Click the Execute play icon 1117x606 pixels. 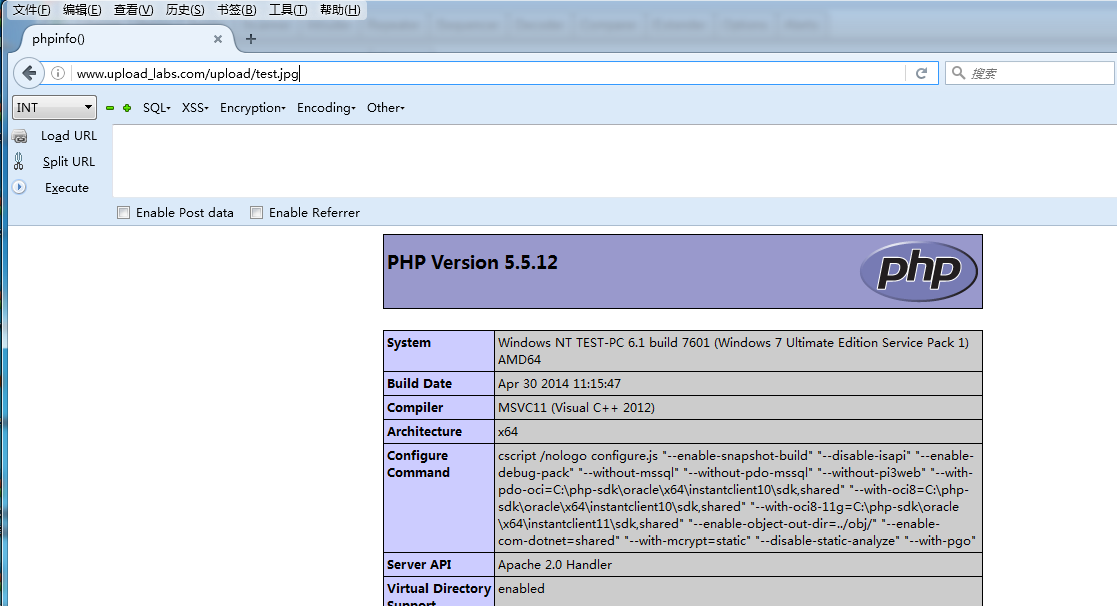click(x=19, y=187)
